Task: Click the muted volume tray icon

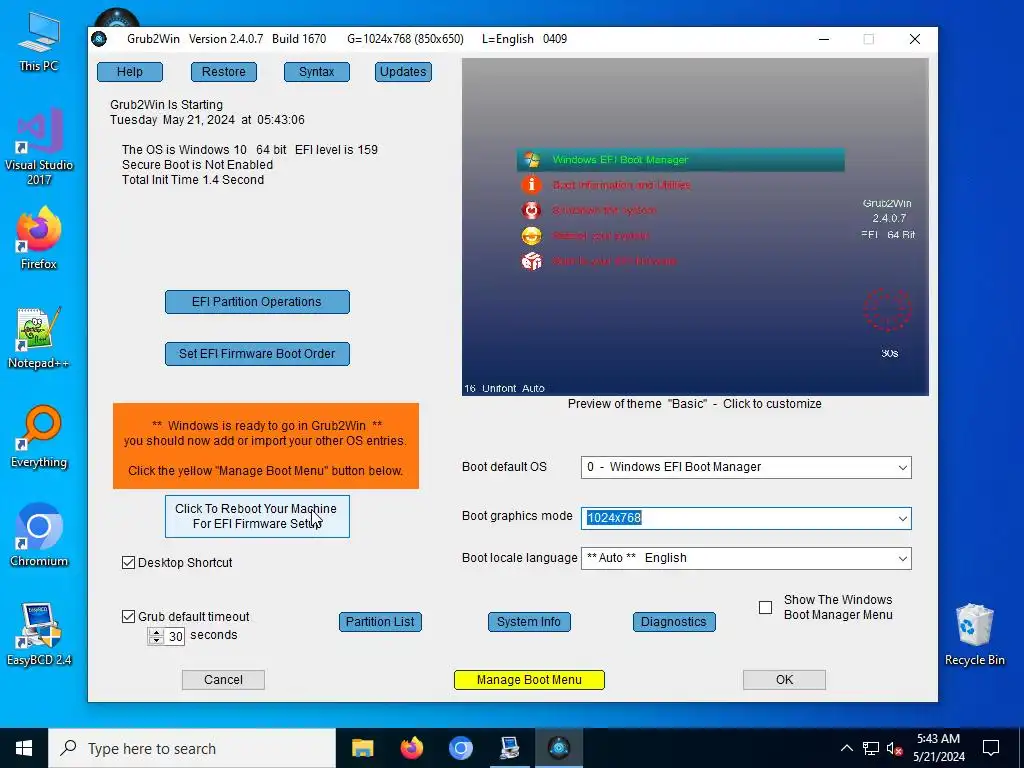Action: (x=895, y=748)
